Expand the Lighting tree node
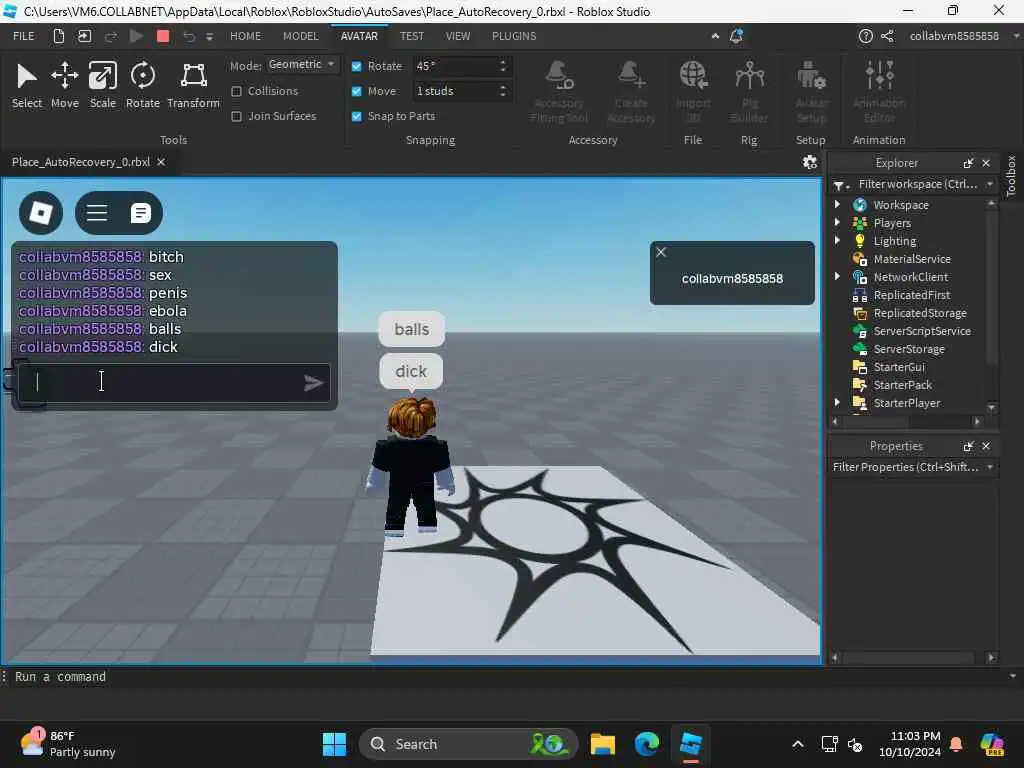 [837, 240]
